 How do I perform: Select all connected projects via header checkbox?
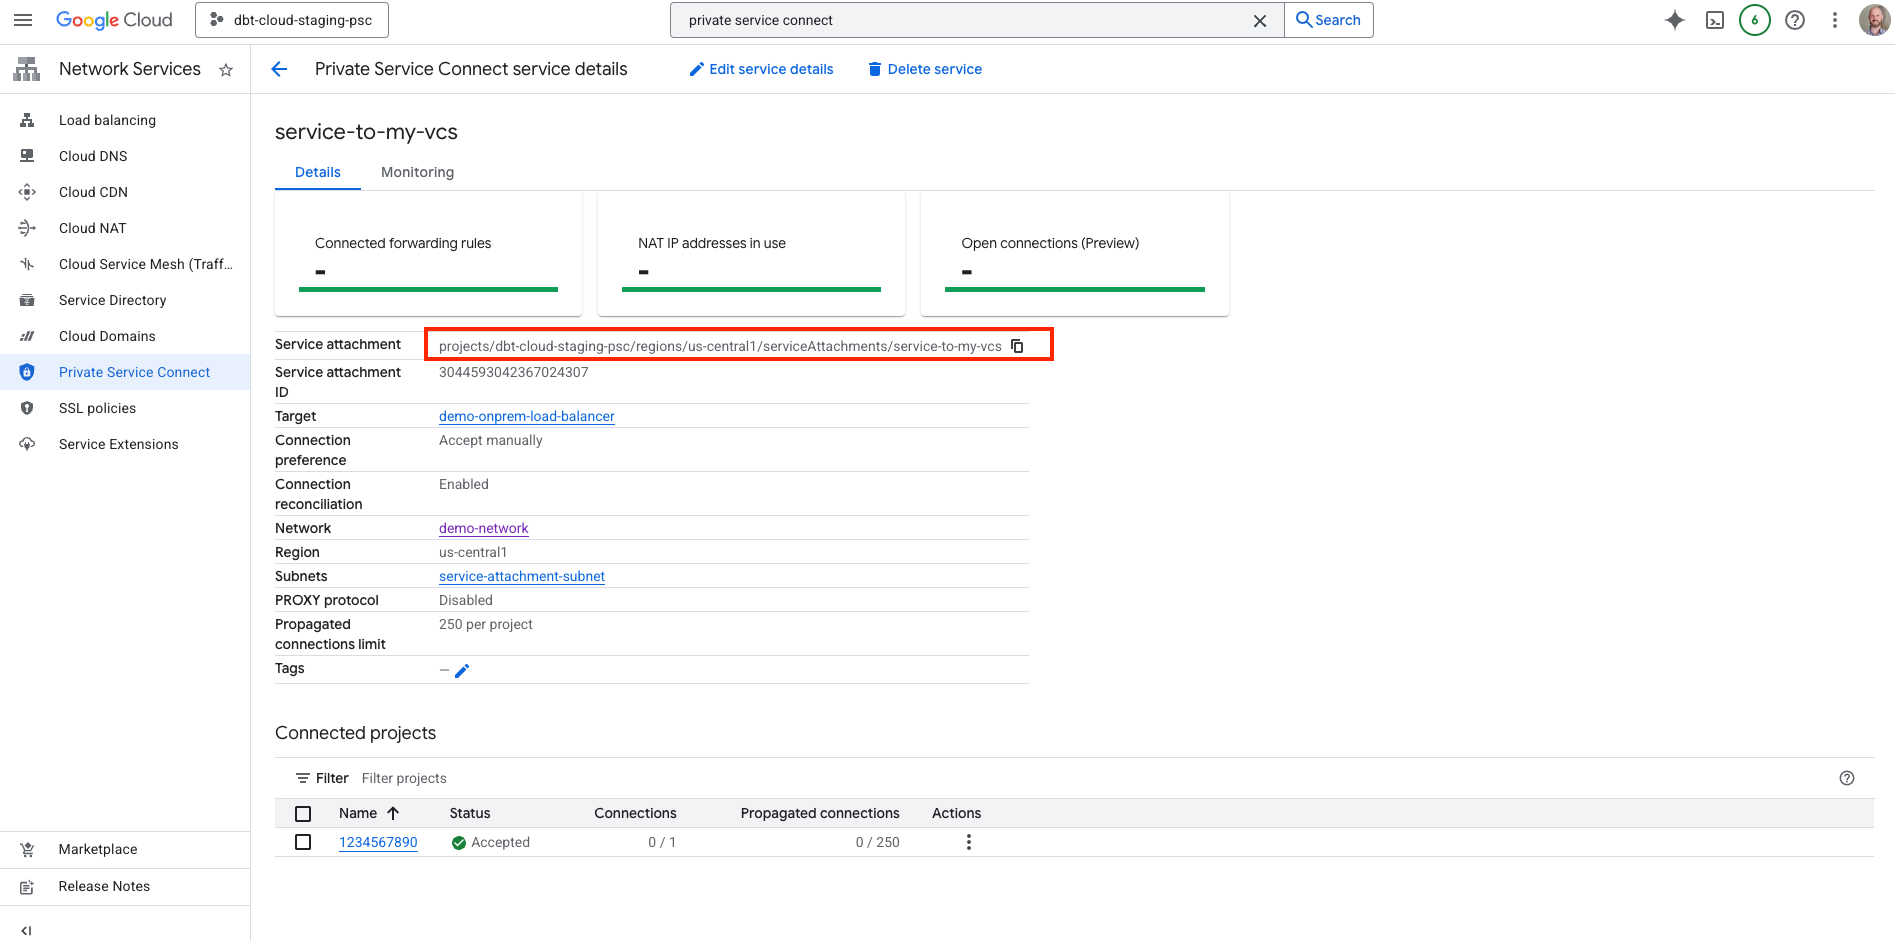[x=303, y=813]
